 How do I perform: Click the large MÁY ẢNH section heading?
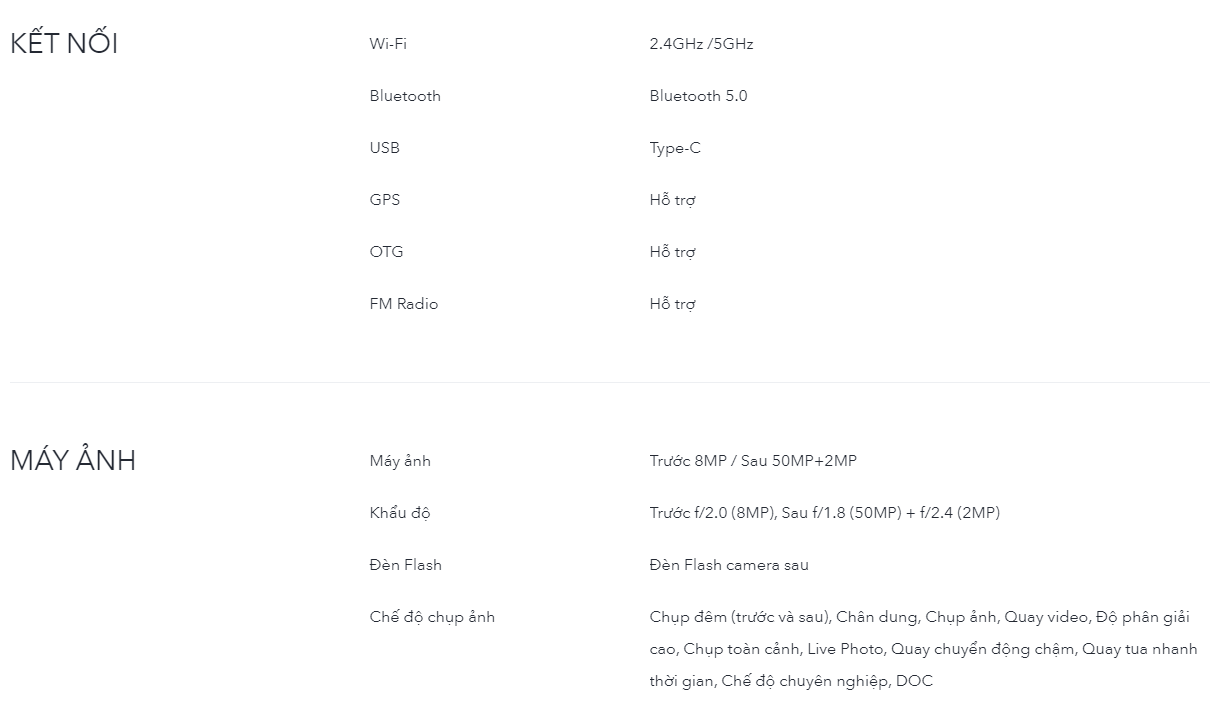tap(73, 461)
